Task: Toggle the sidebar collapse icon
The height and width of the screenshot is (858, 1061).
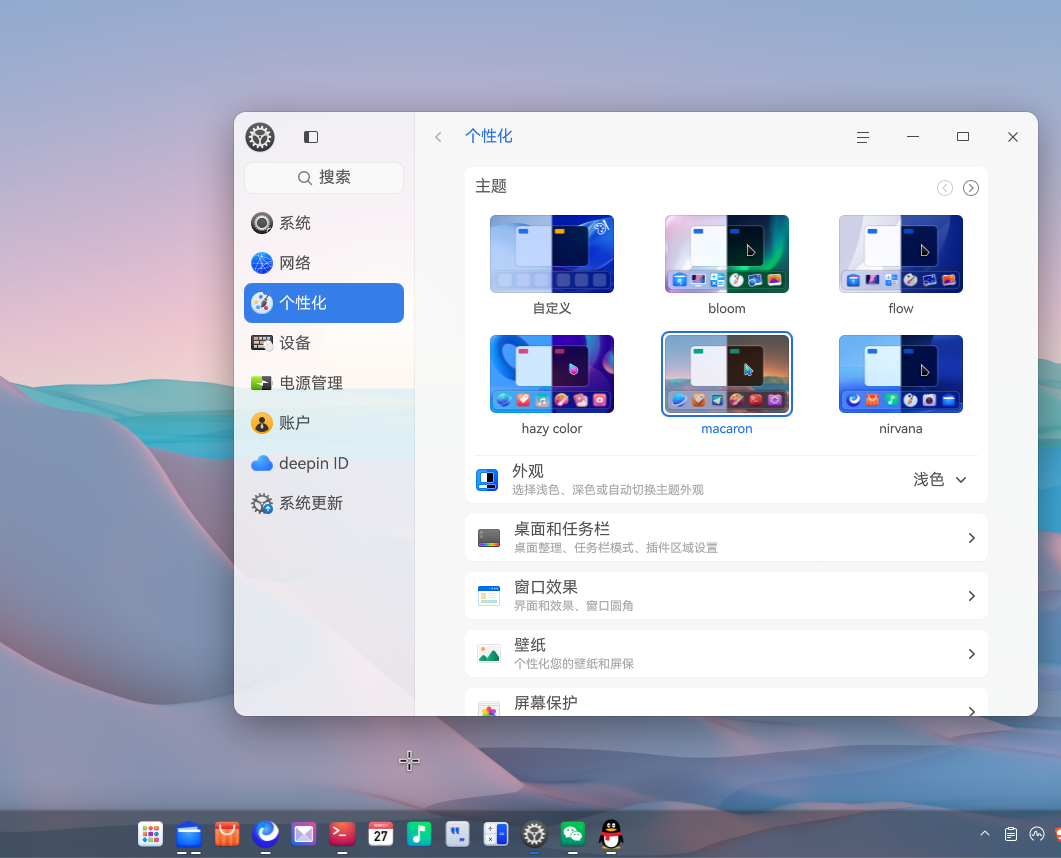Action: coord(311,137)
